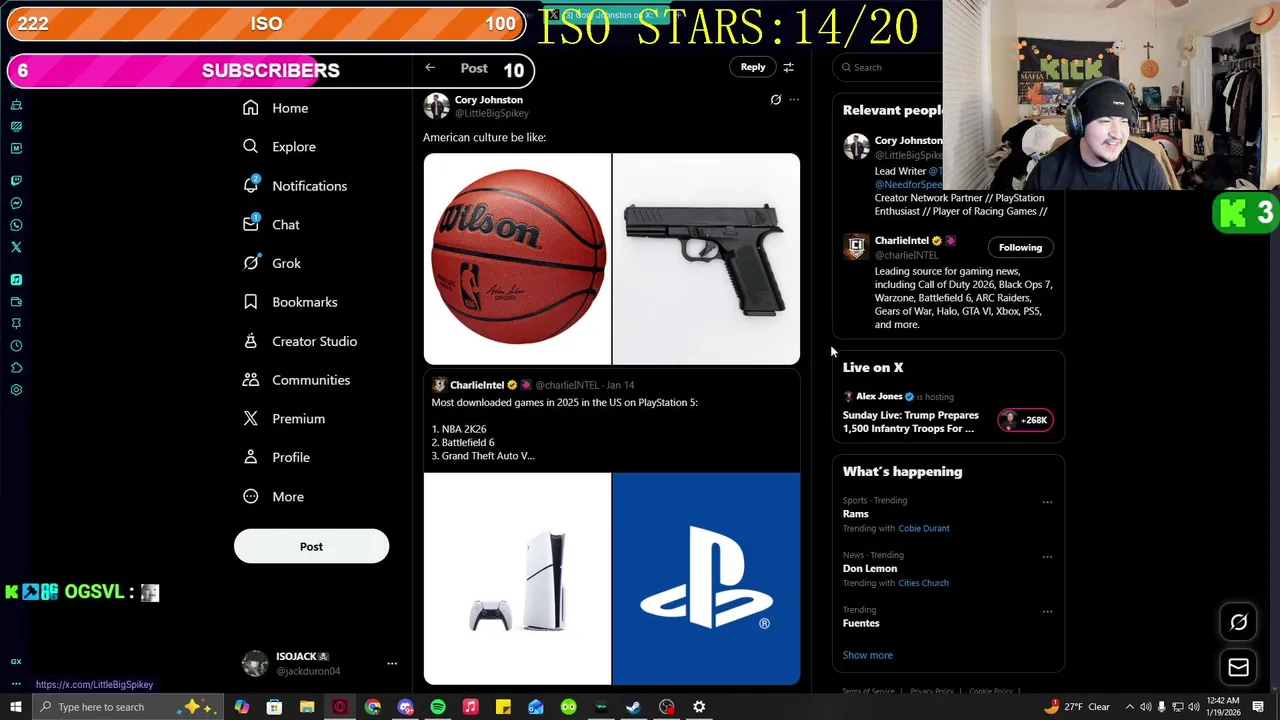The width and height of the screenshot is (1280, 720).
Task: Open Grok from the sidebar
Action: click(x=272, y=263)
